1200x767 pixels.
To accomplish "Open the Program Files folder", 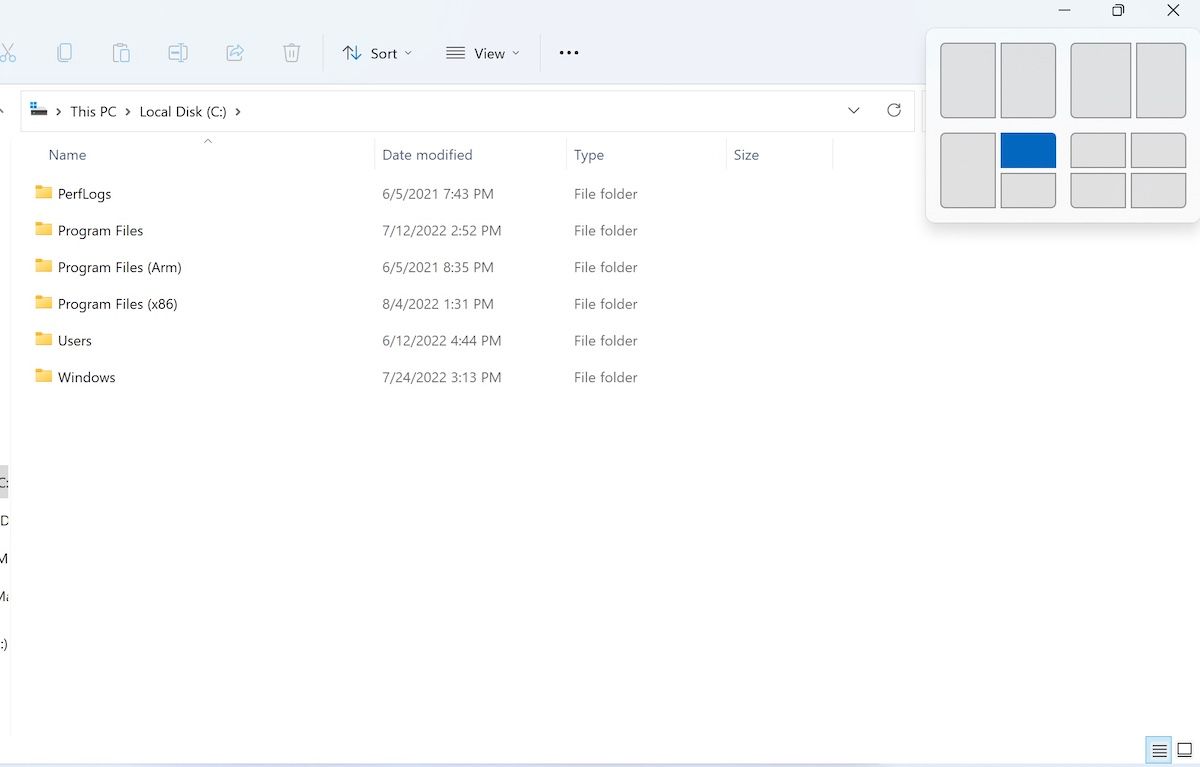I will [100, 230].
